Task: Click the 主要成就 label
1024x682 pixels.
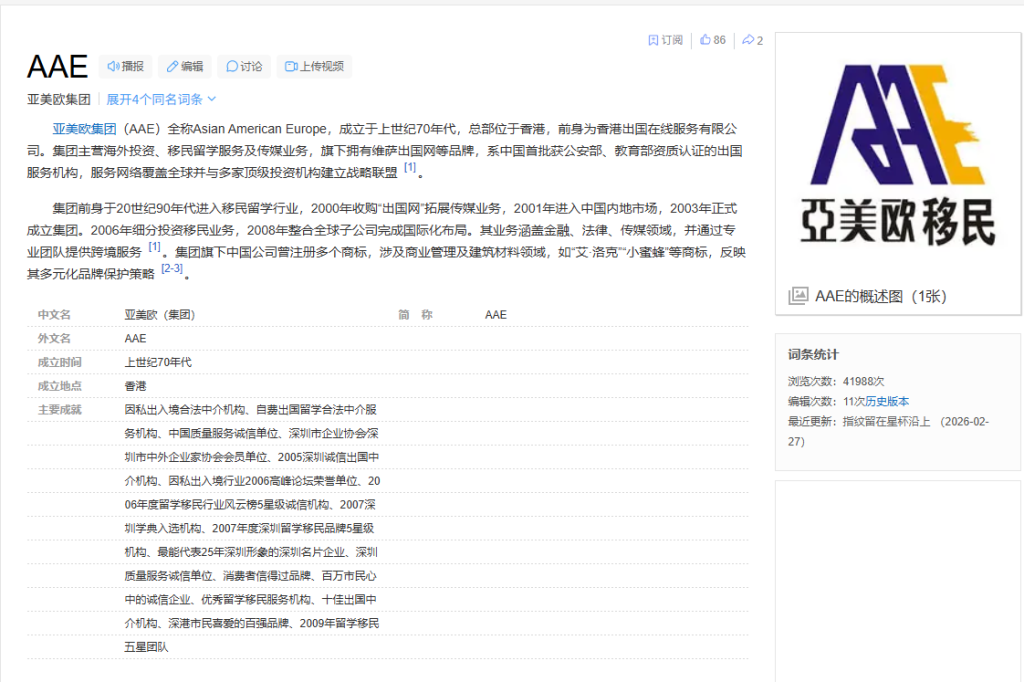Action: pyautogui.click(x=59, y=410)
